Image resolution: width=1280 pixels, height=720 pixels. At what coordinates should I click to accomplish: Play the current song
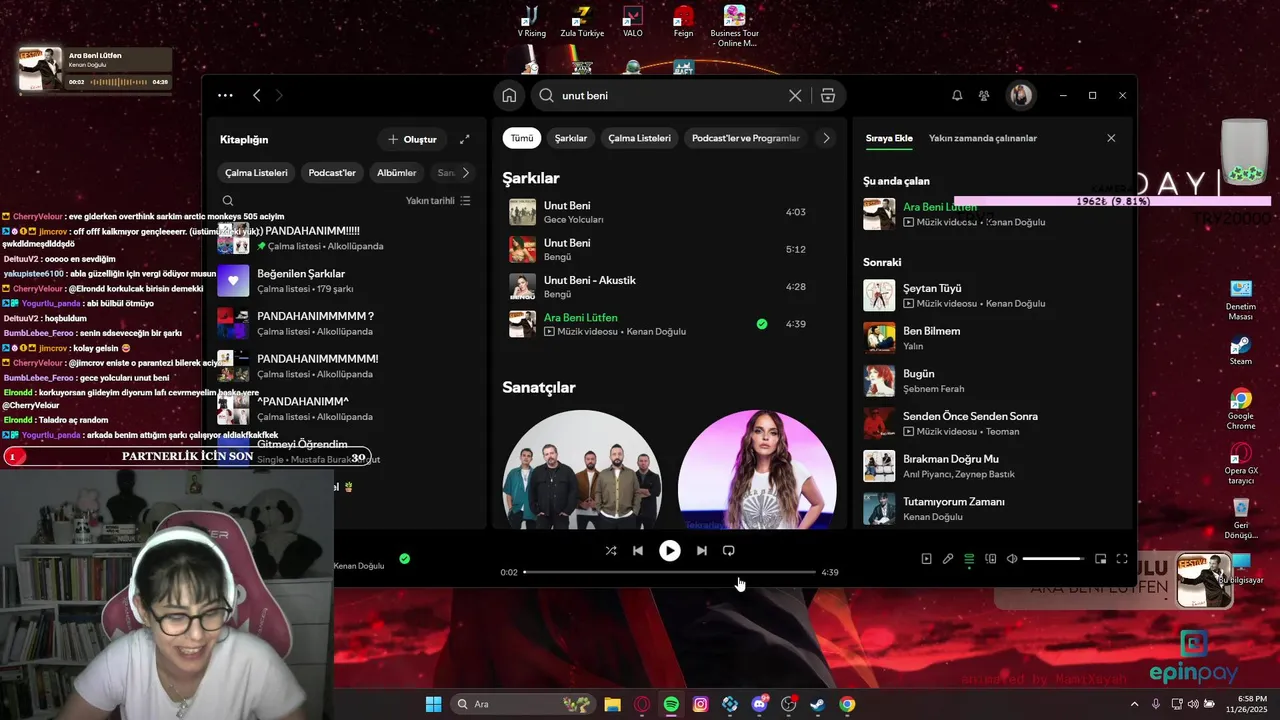(x=670, y=551)
